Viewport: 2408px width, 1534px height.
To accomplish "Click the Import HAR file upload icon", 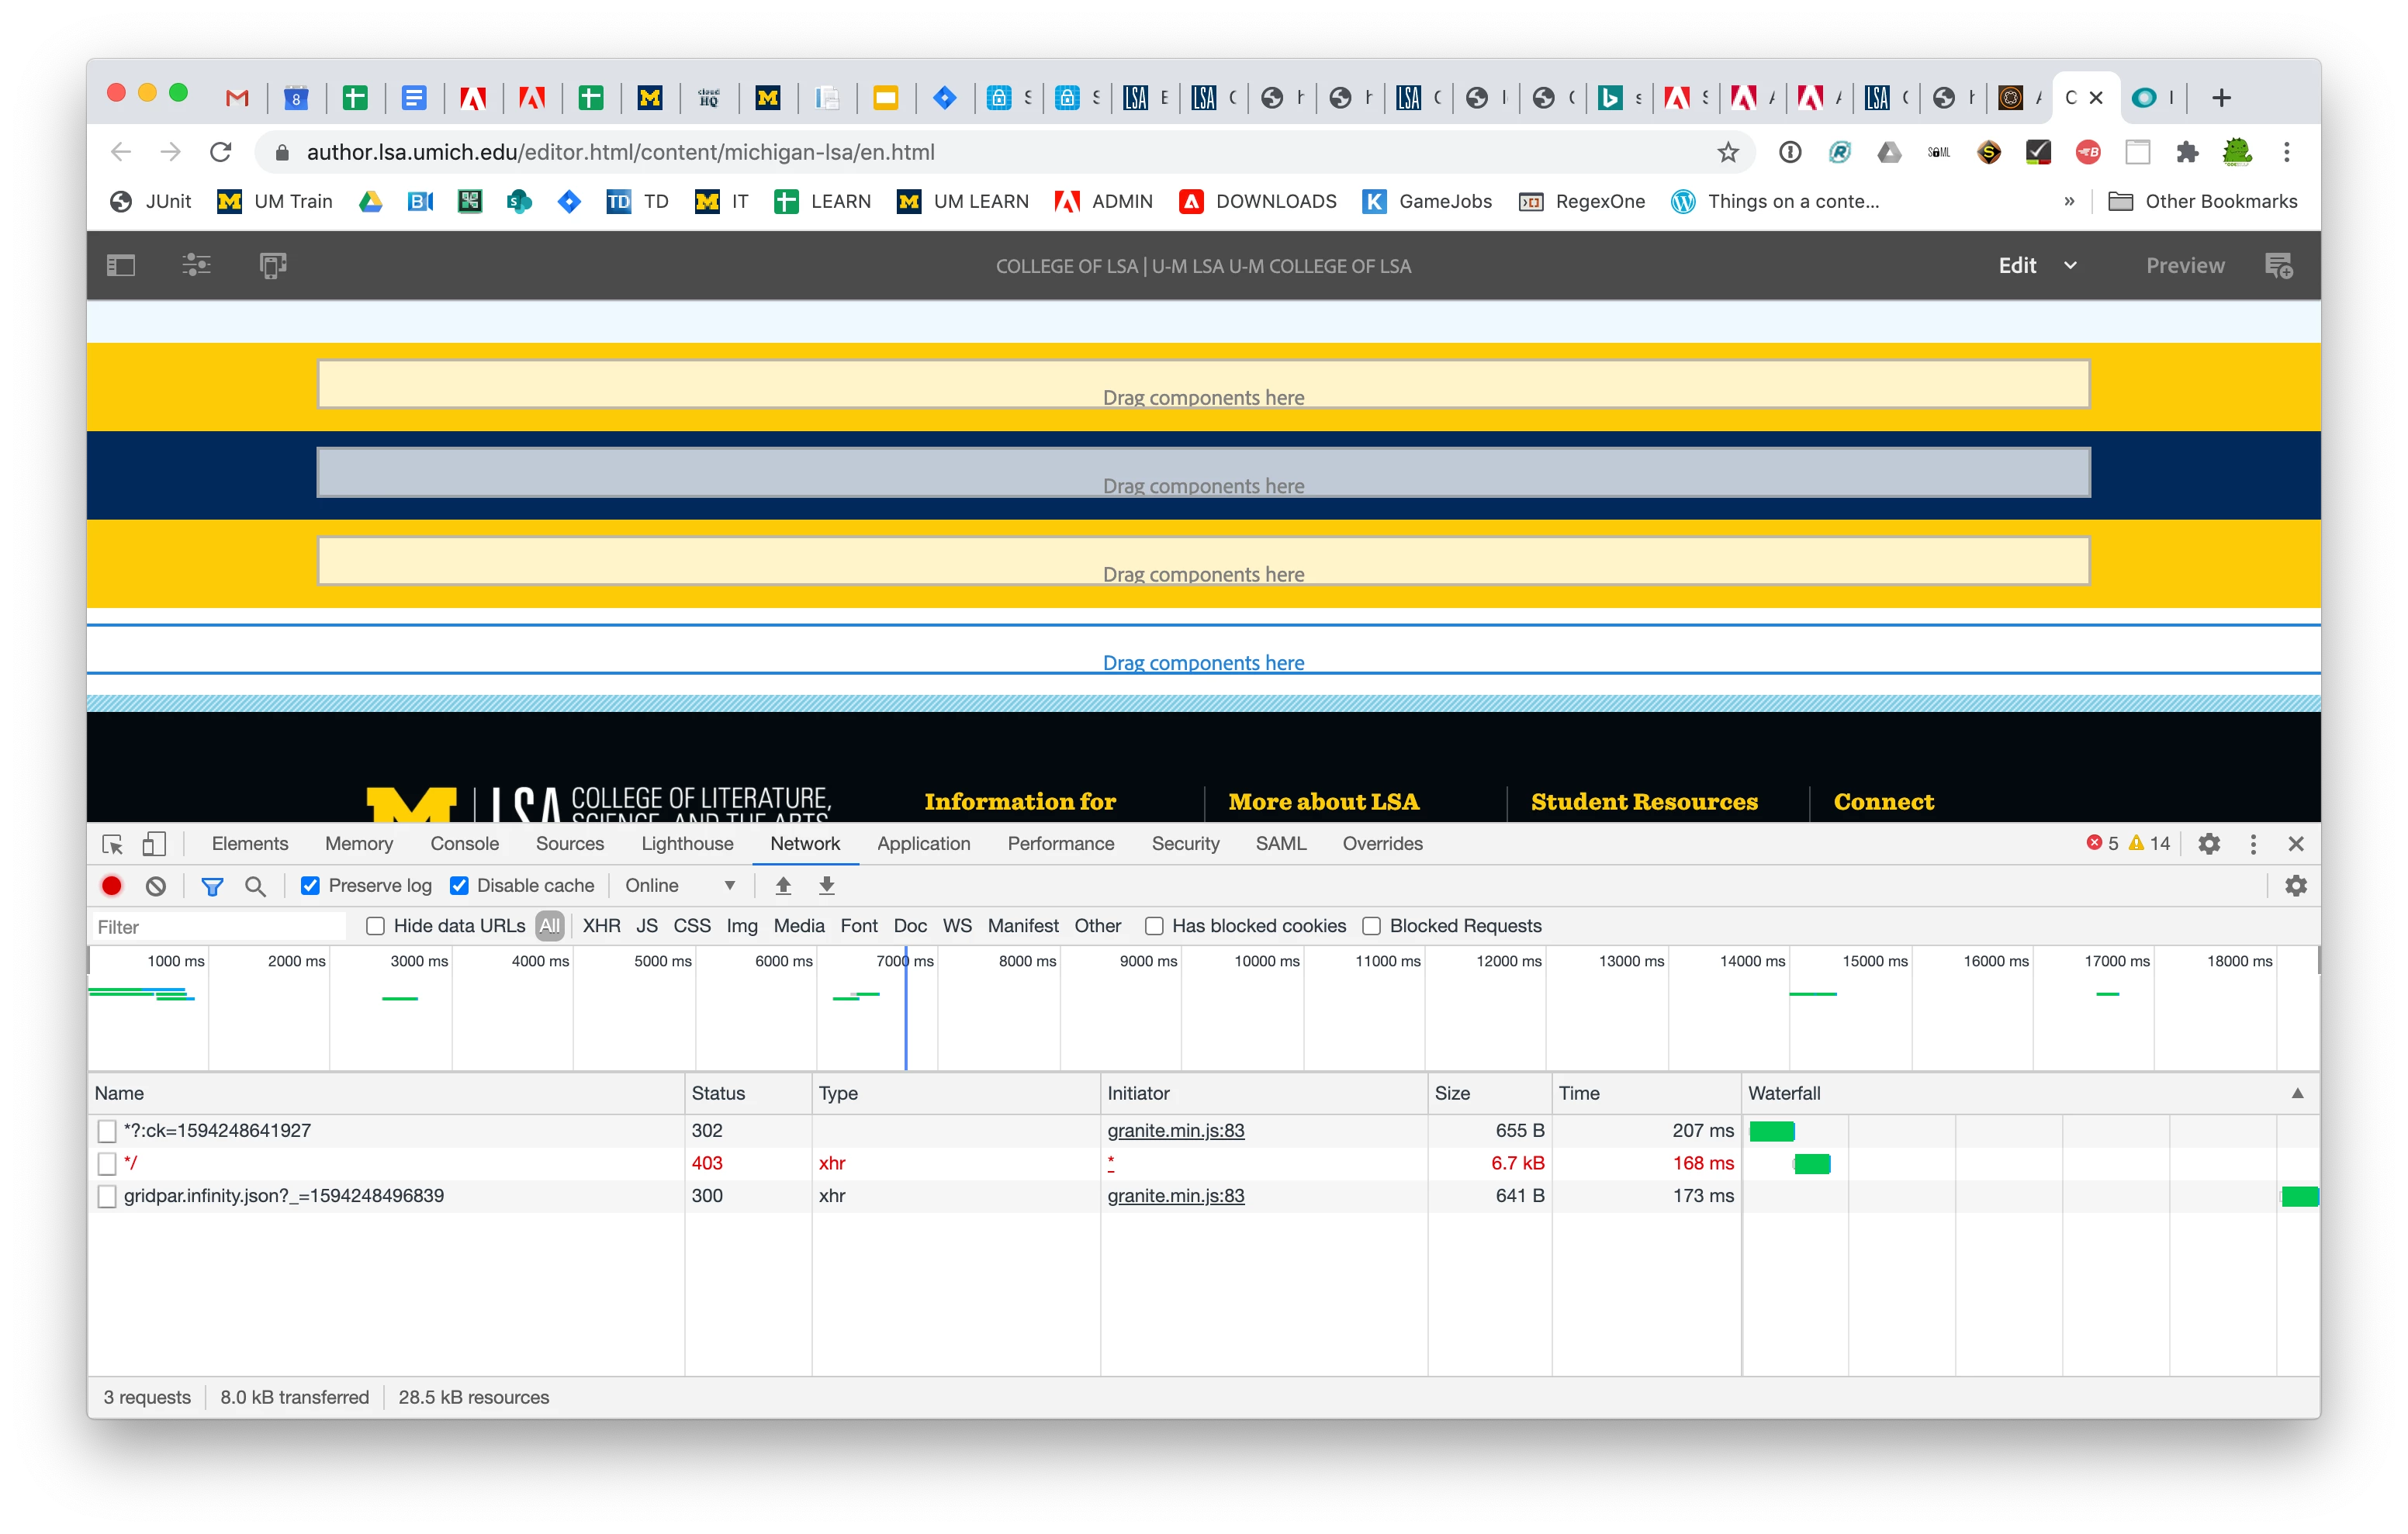I will click(783, 886).
